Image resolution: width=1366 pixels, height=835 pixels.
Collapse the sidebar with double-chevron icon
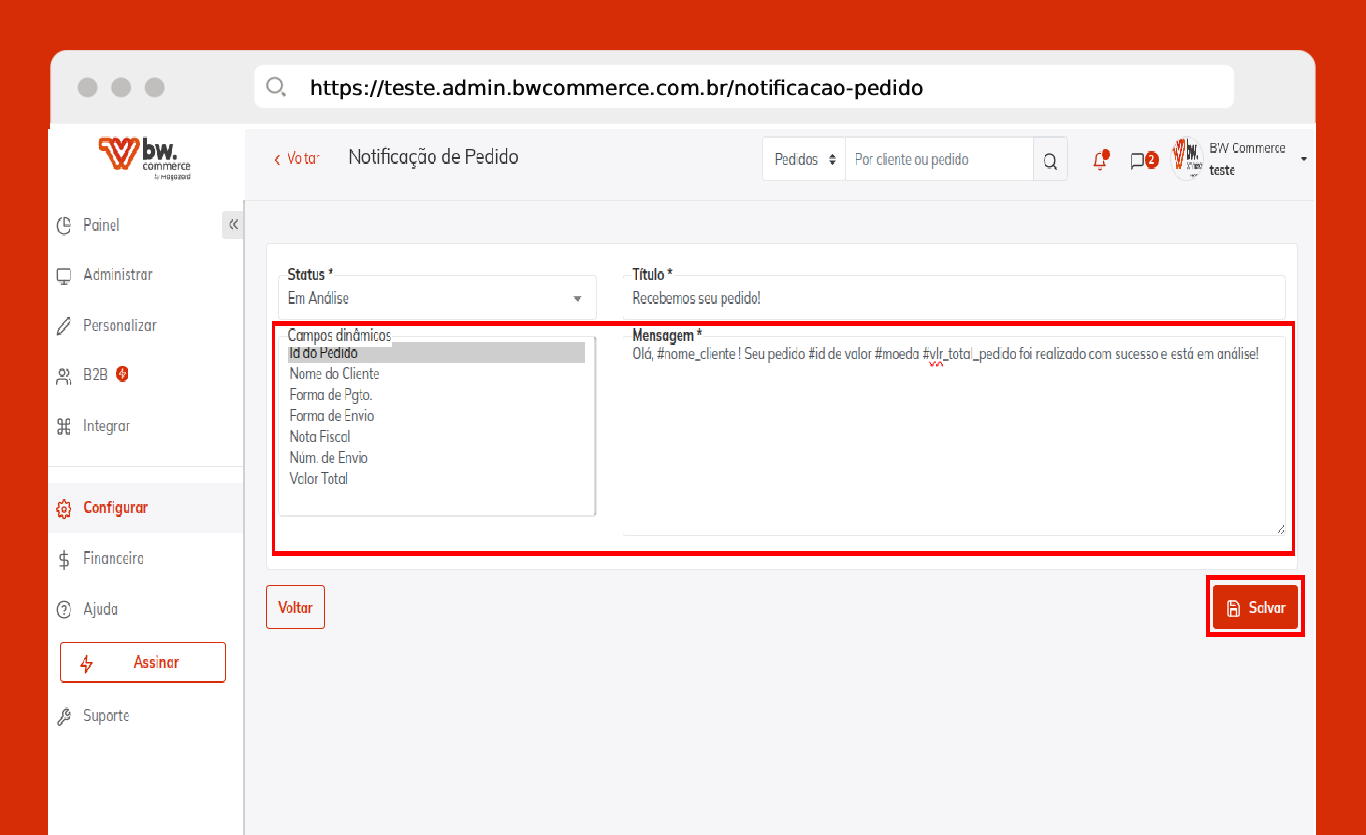point(233,225)
